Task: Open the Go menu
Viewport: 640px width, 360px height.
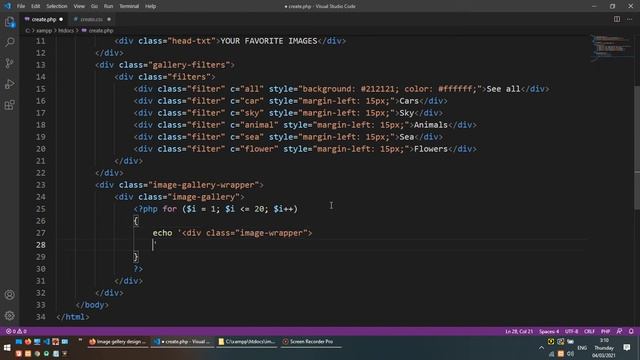Action: [x=94, y=6]
